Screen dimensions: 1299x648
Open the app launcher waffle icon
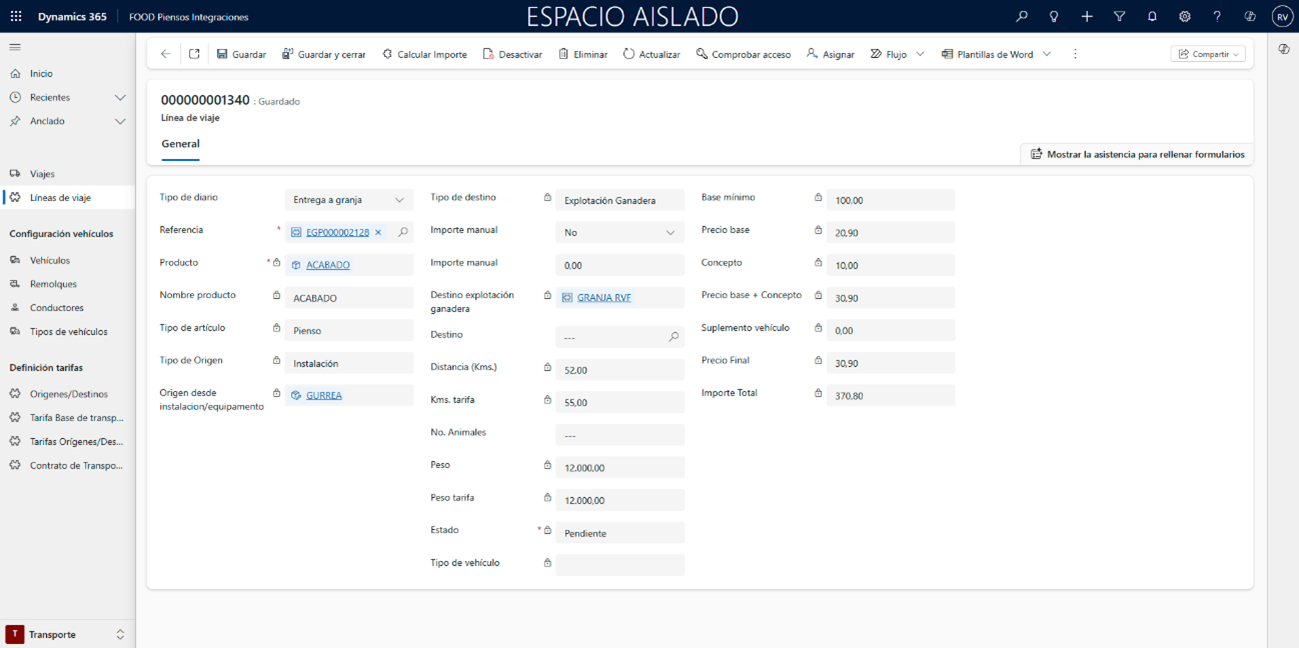click(16, 17)
